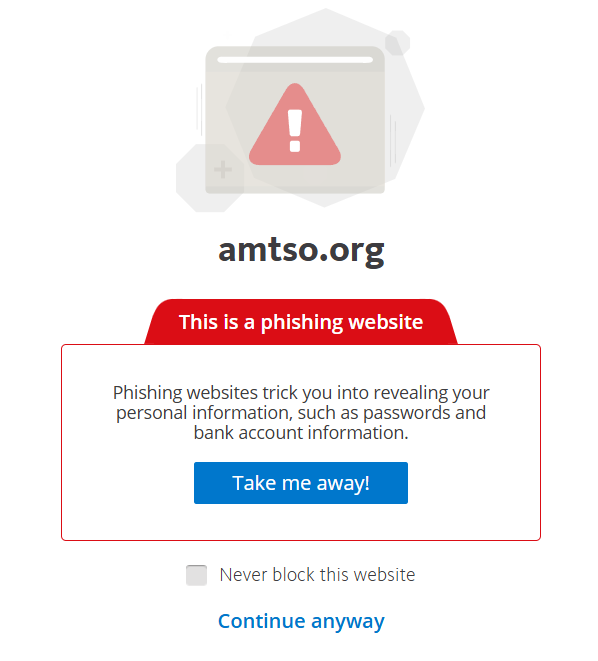598x661 pixels.
Task: Click the vertical motion lines right of the browser graphic
Action: 393,140
